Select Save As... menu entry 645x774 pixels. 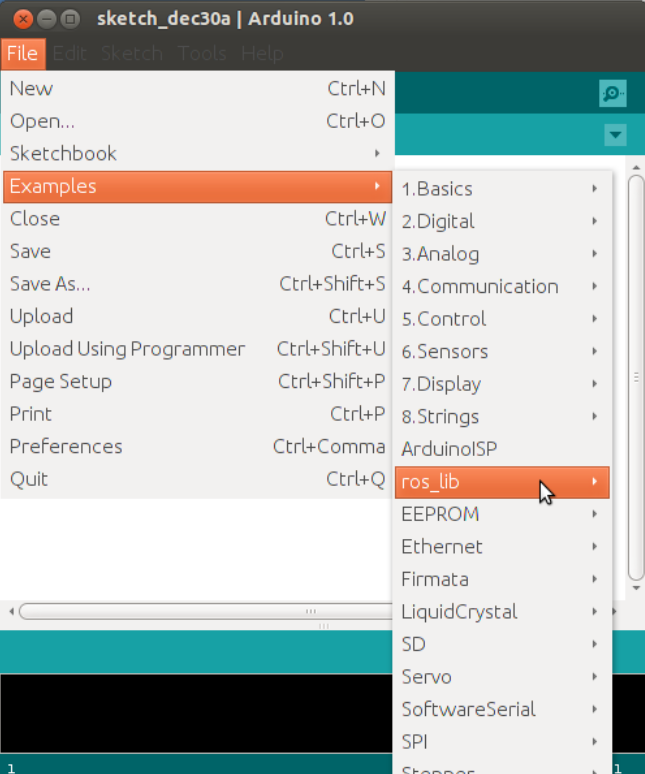[x=197, y=284]
